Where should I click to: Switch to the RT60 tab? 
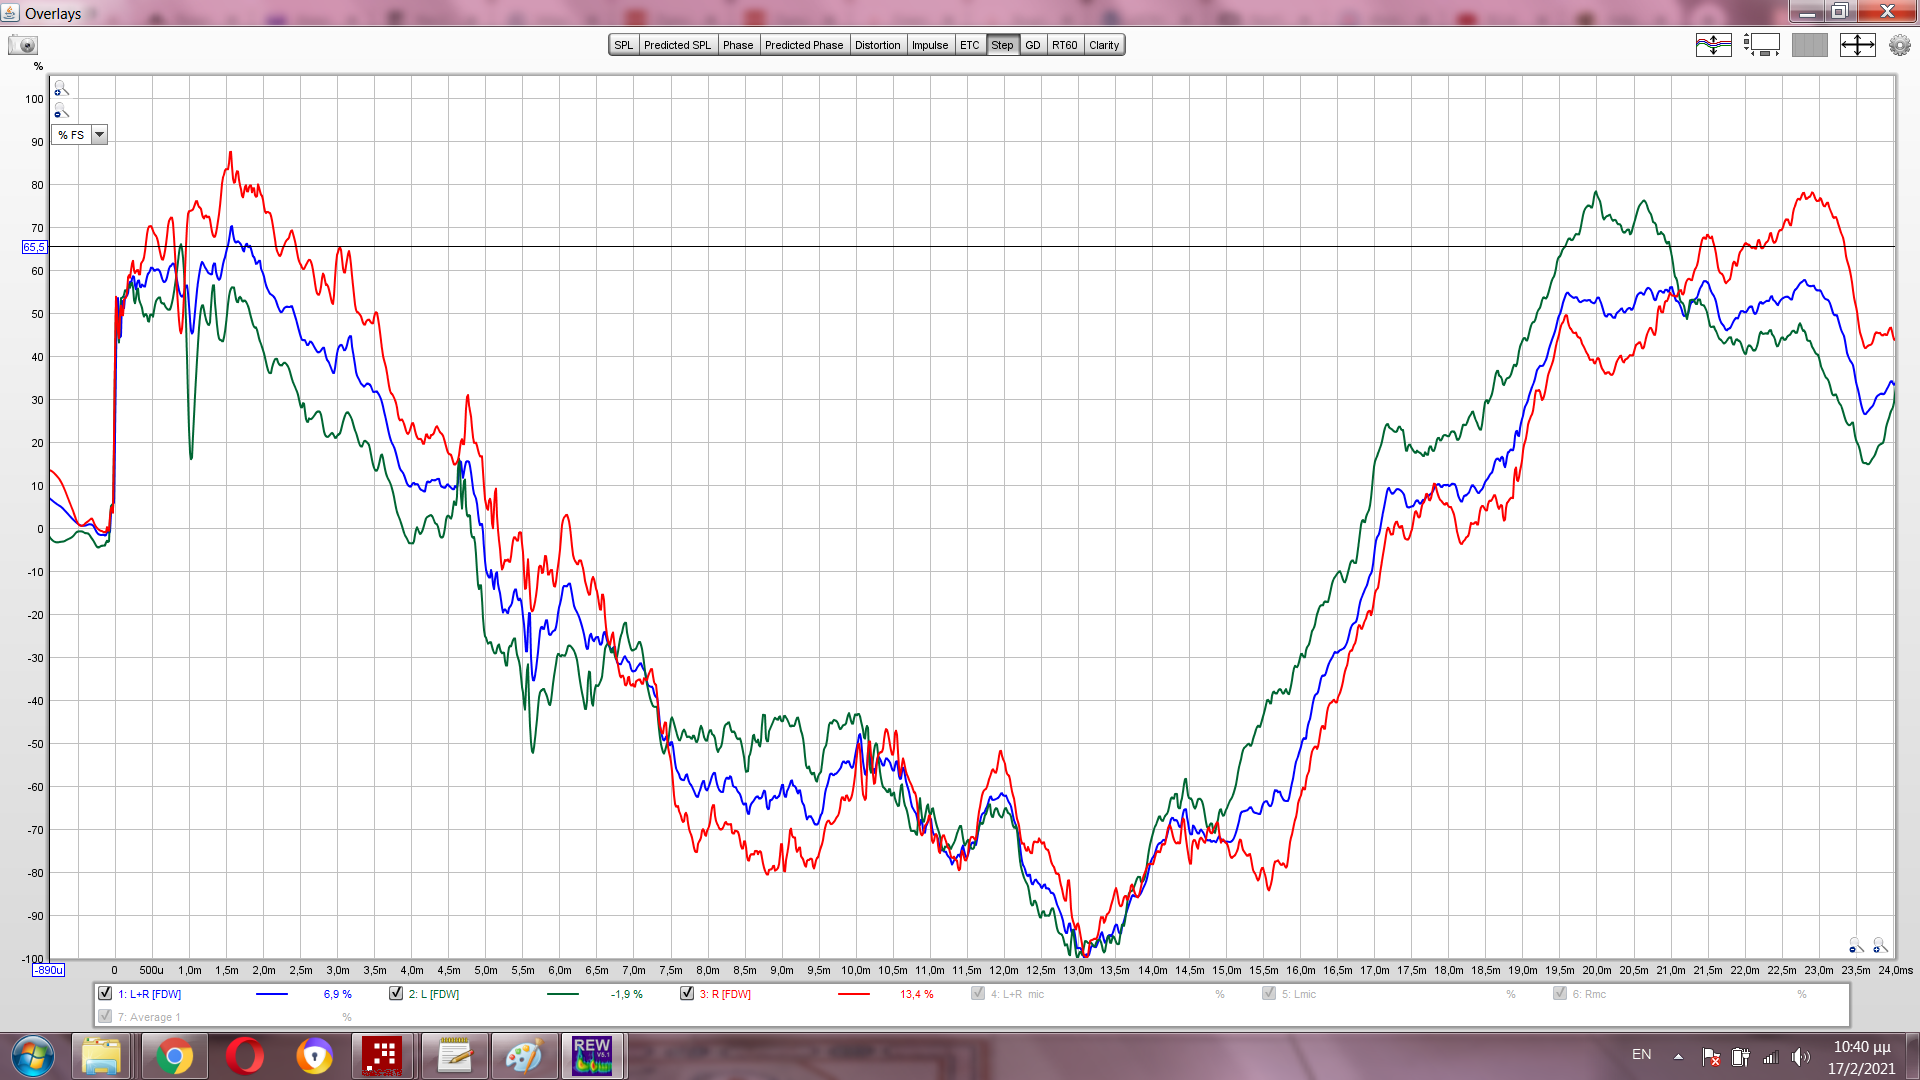1064,45
